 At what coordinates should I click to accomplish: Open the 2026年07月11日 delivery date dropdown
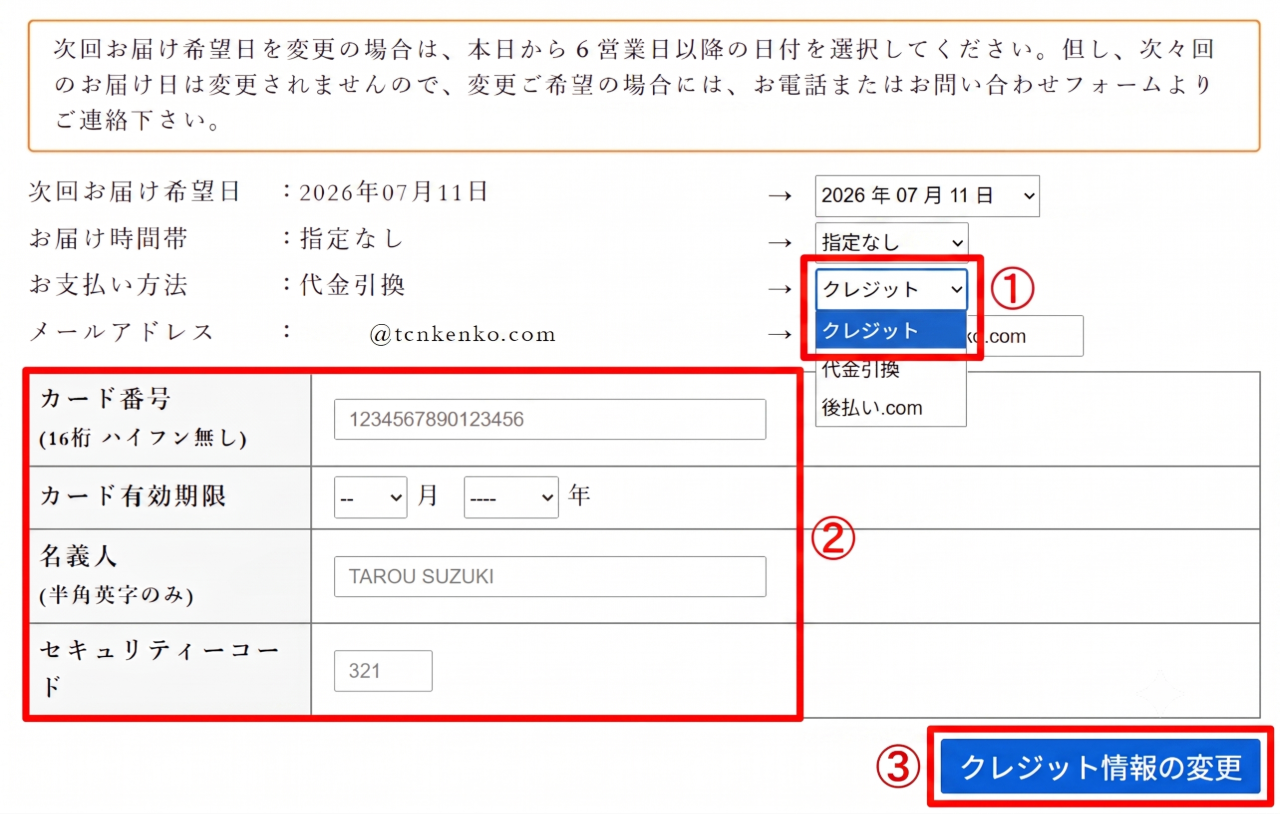(927, 196)
